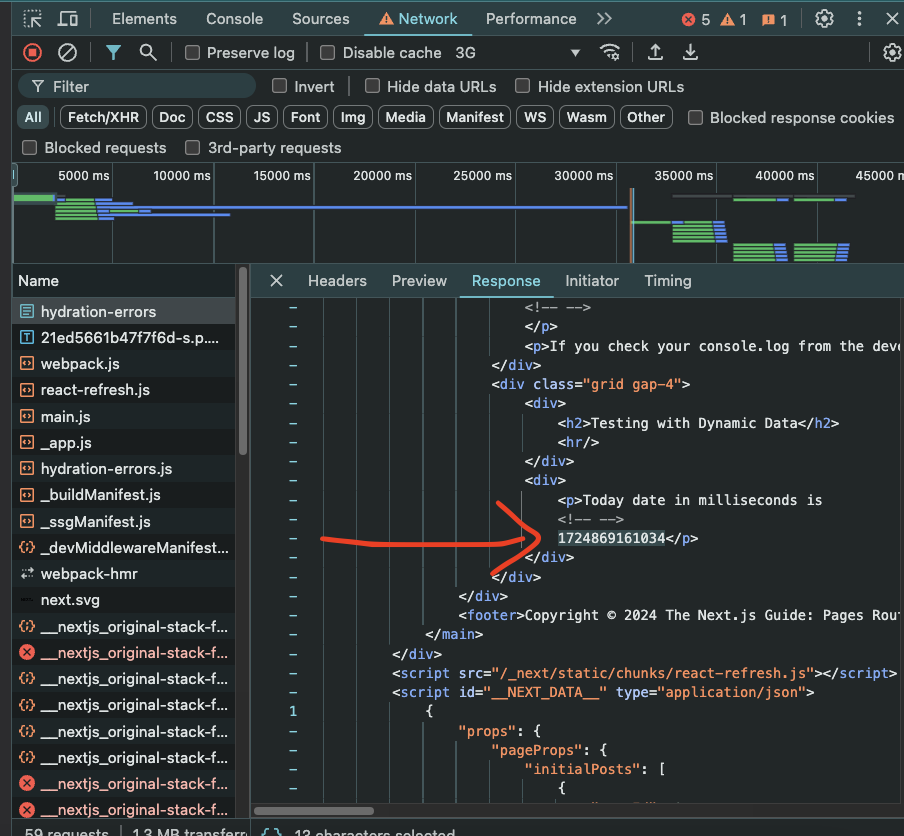Clear the network log

tap(67, 53)
